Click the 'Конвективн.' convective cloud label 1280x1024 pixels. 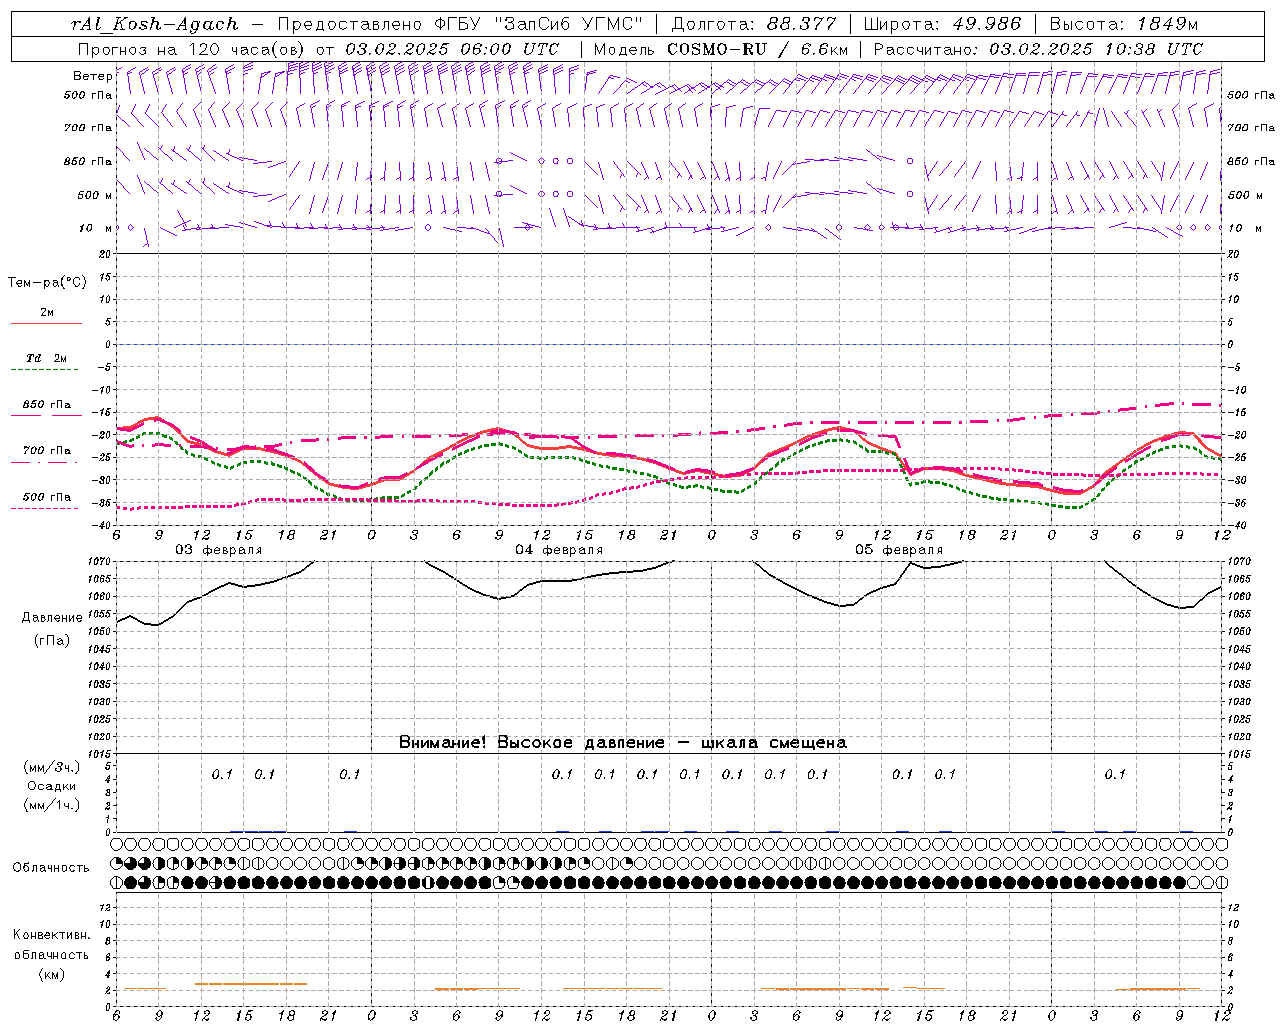[x=51, y=935]
